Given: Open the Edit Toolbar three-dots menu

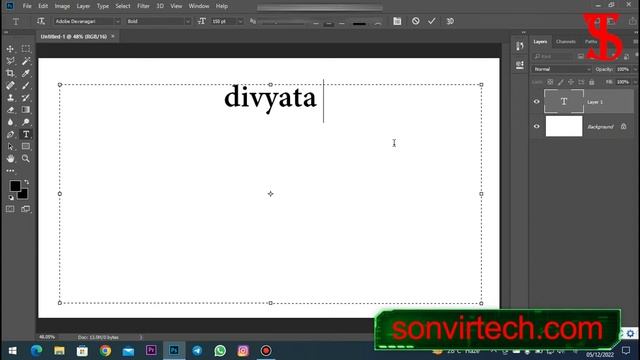Looking at the screenshot, I should (10, 171).
